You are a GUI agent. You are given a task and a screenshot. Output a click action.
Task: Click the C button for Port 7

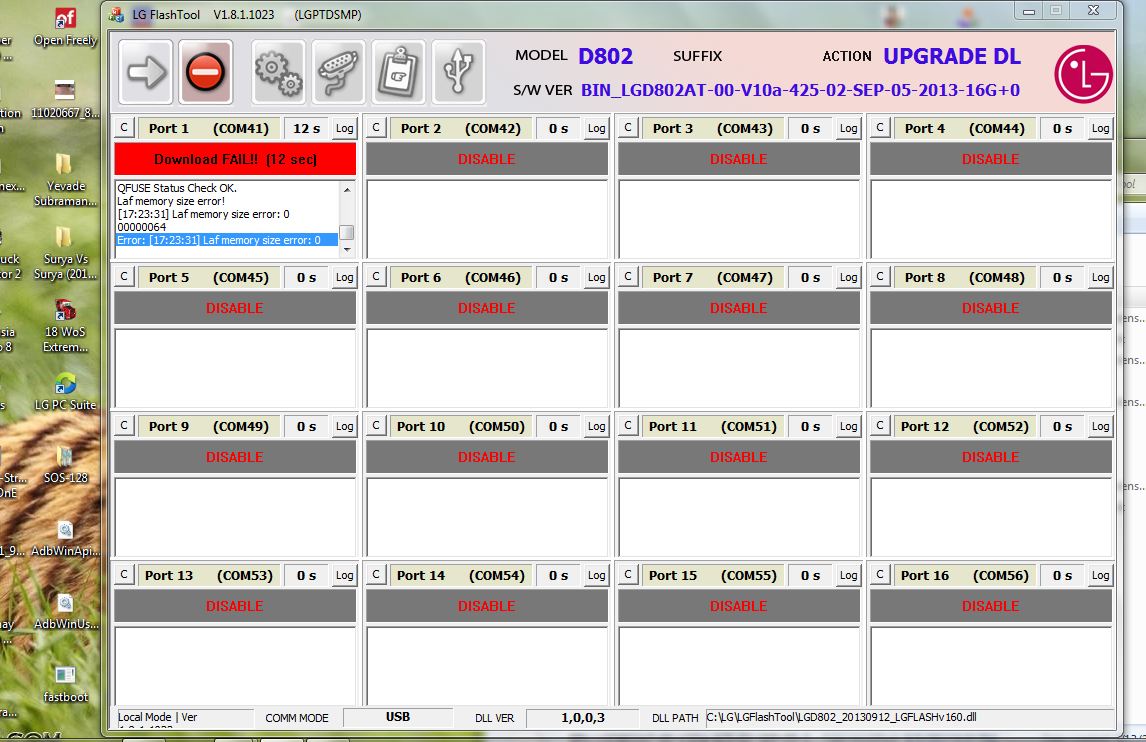click(628, 277)
